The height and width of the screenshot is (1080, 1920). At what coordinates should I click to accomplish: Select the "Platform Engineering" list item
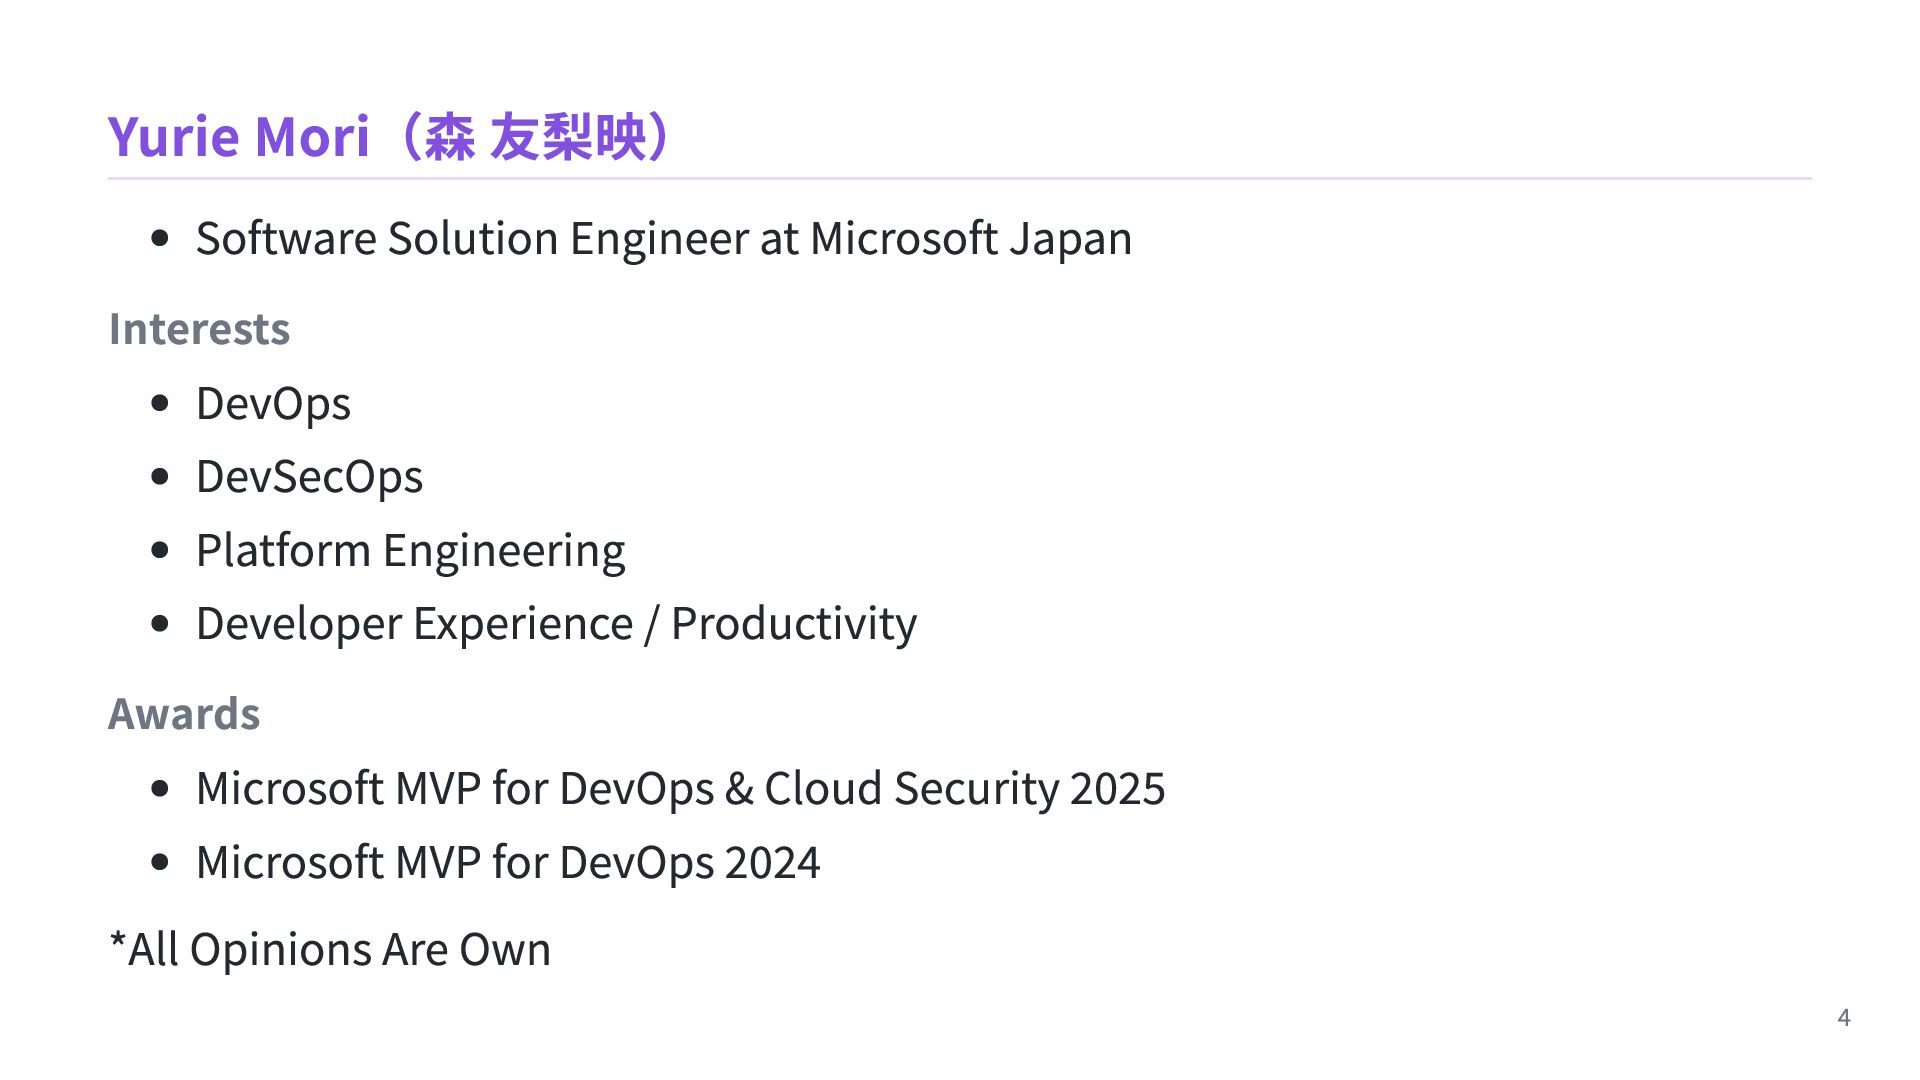coord(410,551)
